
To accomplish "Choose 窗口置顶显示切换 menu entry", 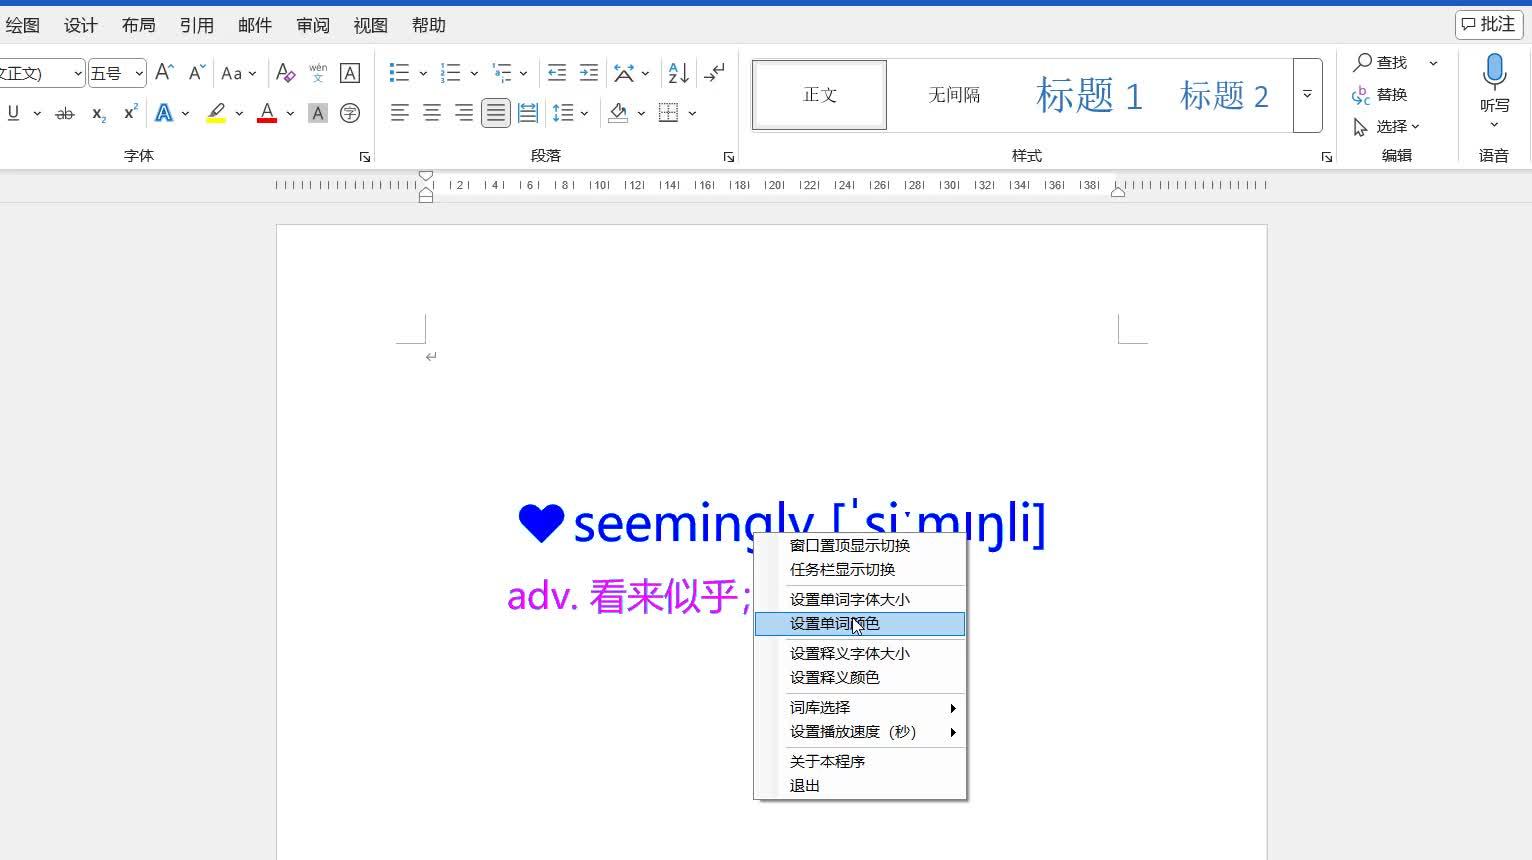I will pyautogui.click(x=860, y=546).
